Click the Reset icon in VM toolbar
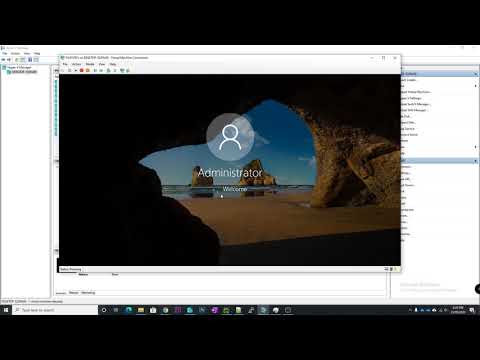 click(101, 70)
